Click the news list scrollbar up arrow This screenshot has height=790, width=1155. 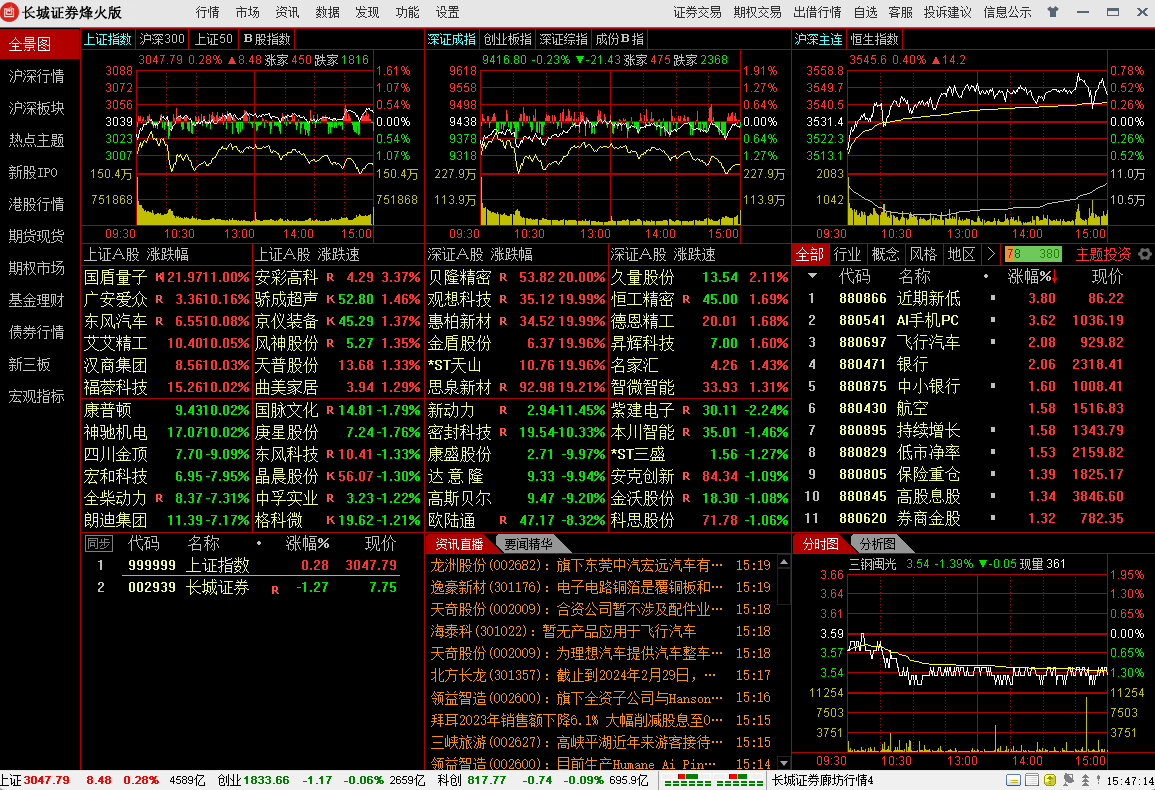[784, 562]
